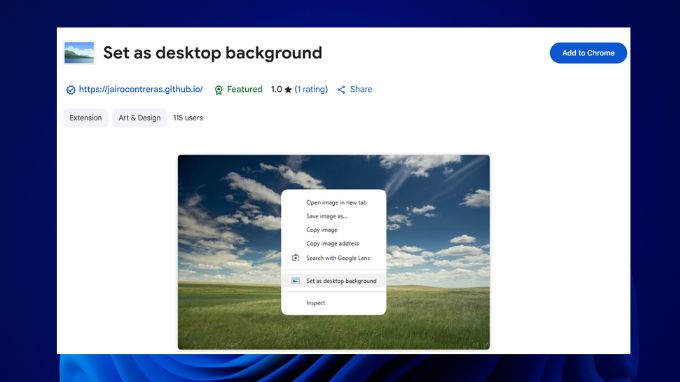
Task: Click the verified publisher badge icon
Action: 71,90
